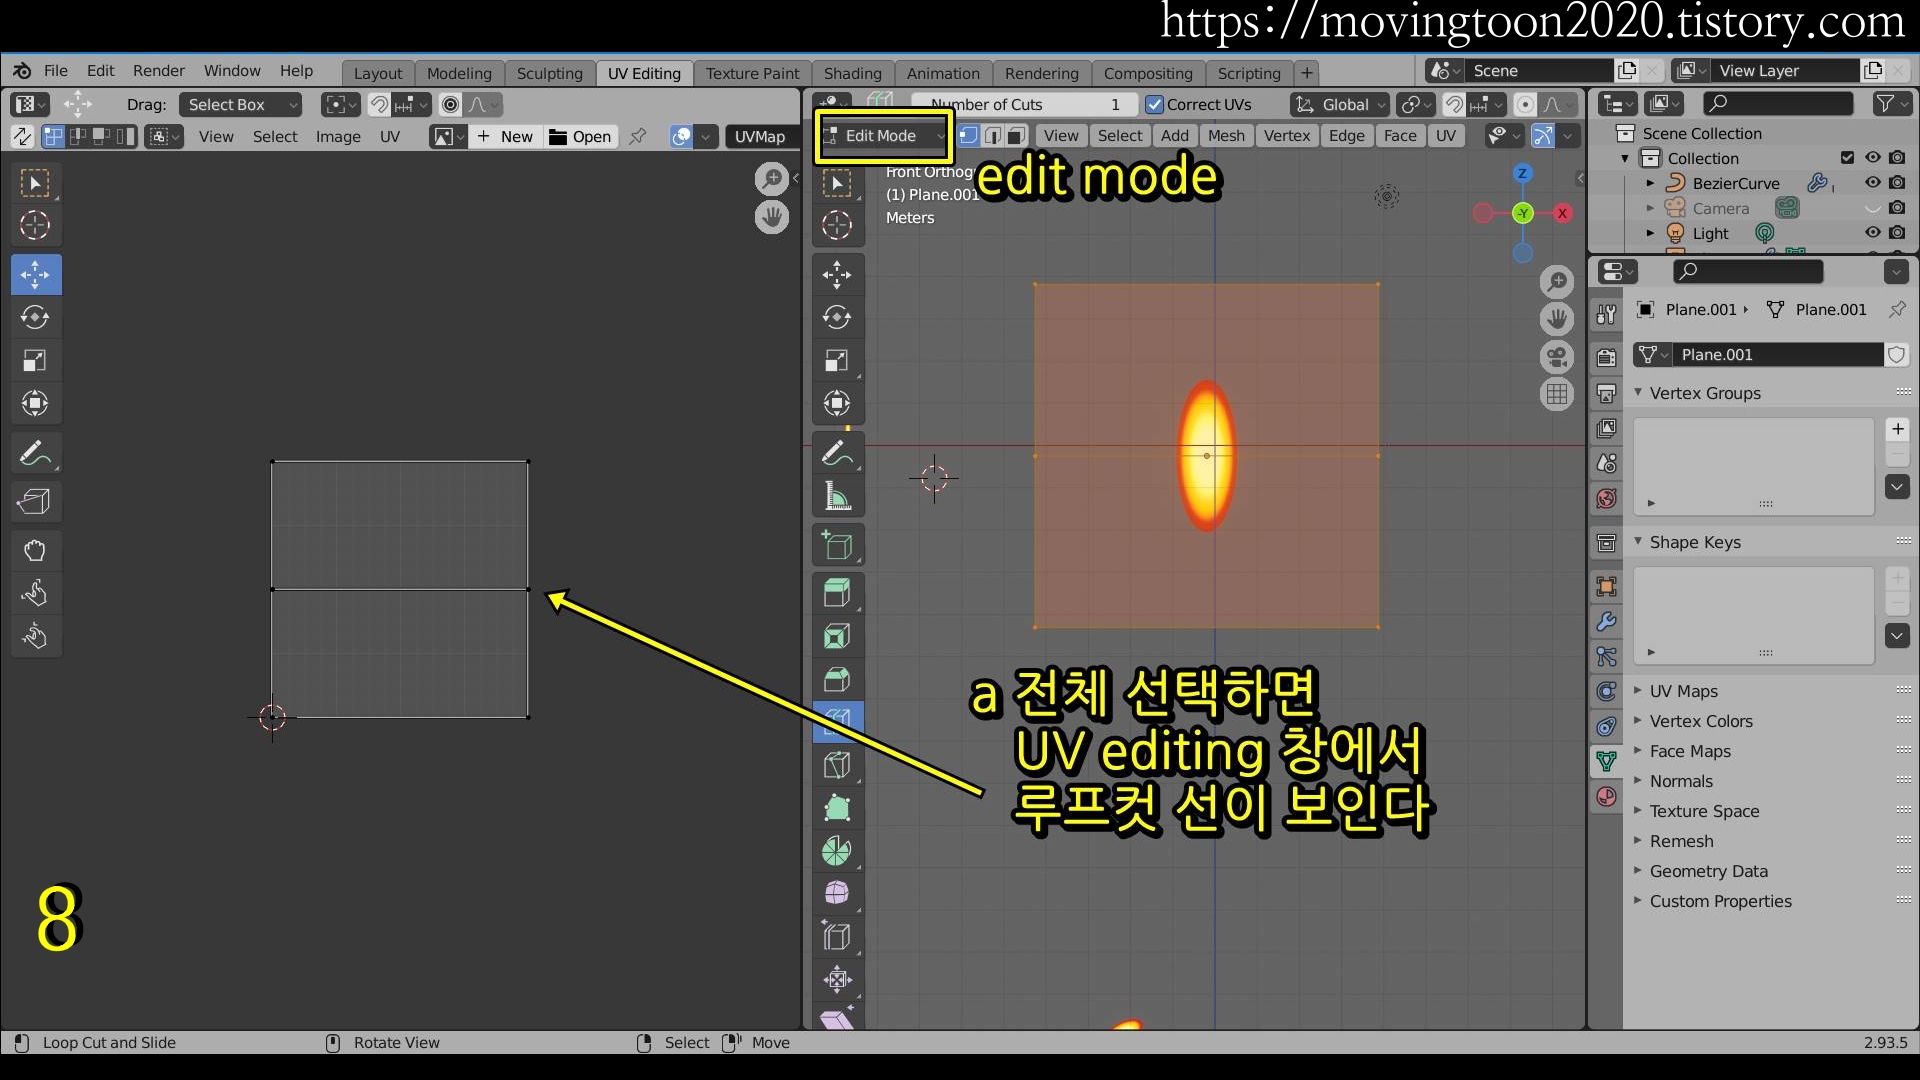Image resolution: width=1920 pixels, height=1080 pixels.
Task: Select the Shrink/Fatten tool
Action: tap(837, 980)
